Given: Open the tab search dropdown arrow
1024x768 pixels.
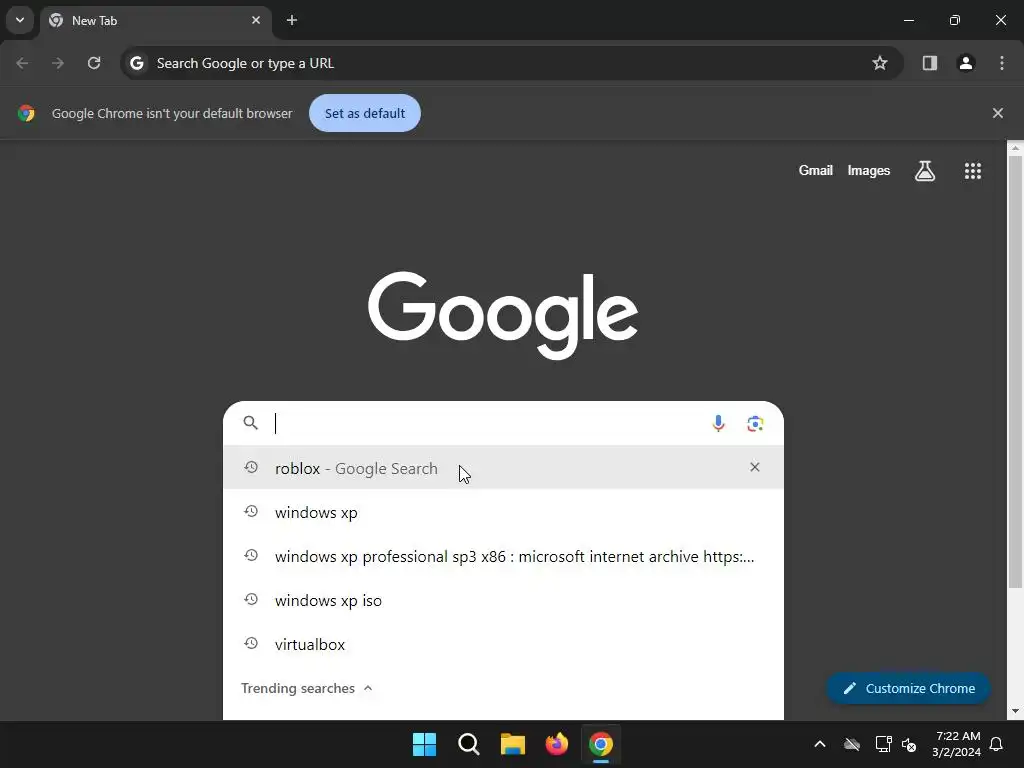Looking at the screenshot, I should (20, 20).
